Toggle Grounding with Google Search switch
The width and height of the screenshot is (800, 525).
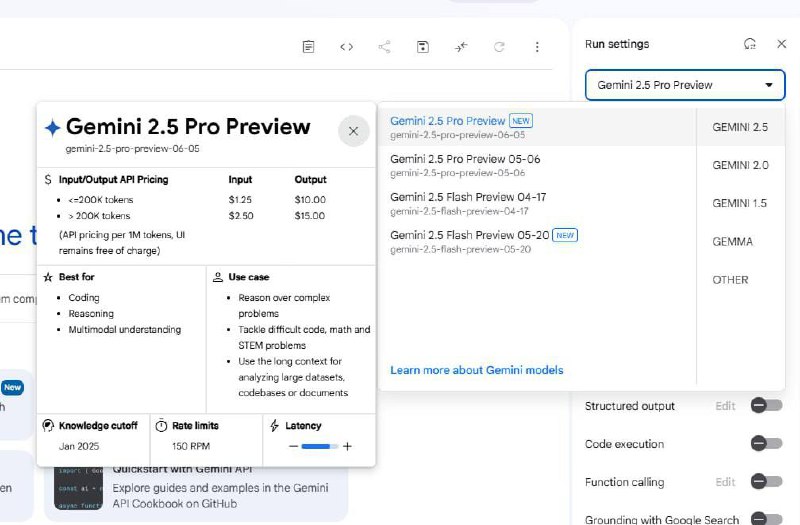(x=766, y=518)
